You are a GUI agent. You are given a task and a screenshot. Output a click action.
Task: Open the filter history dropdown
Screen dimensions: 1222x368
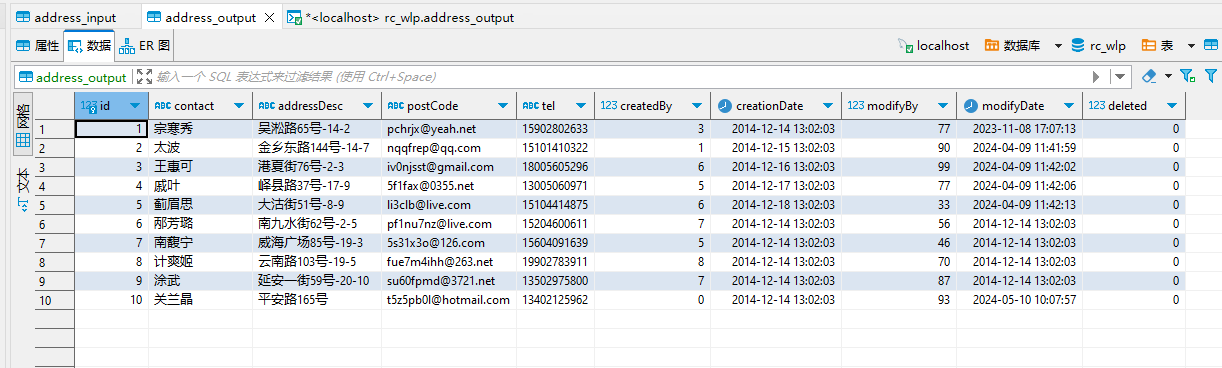[1120, 77]
